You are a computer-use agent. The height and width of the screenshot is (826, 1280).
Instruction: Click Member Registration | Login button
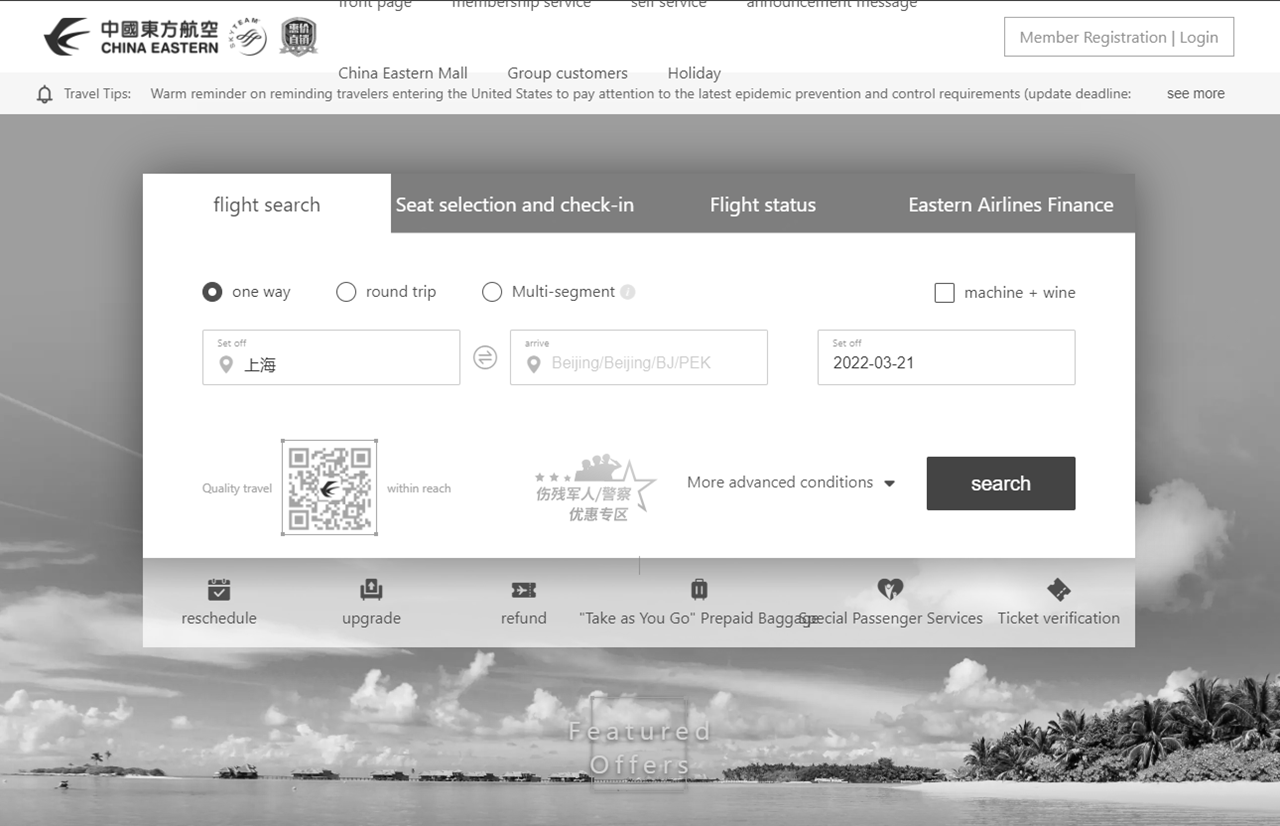click(1118, 37)
